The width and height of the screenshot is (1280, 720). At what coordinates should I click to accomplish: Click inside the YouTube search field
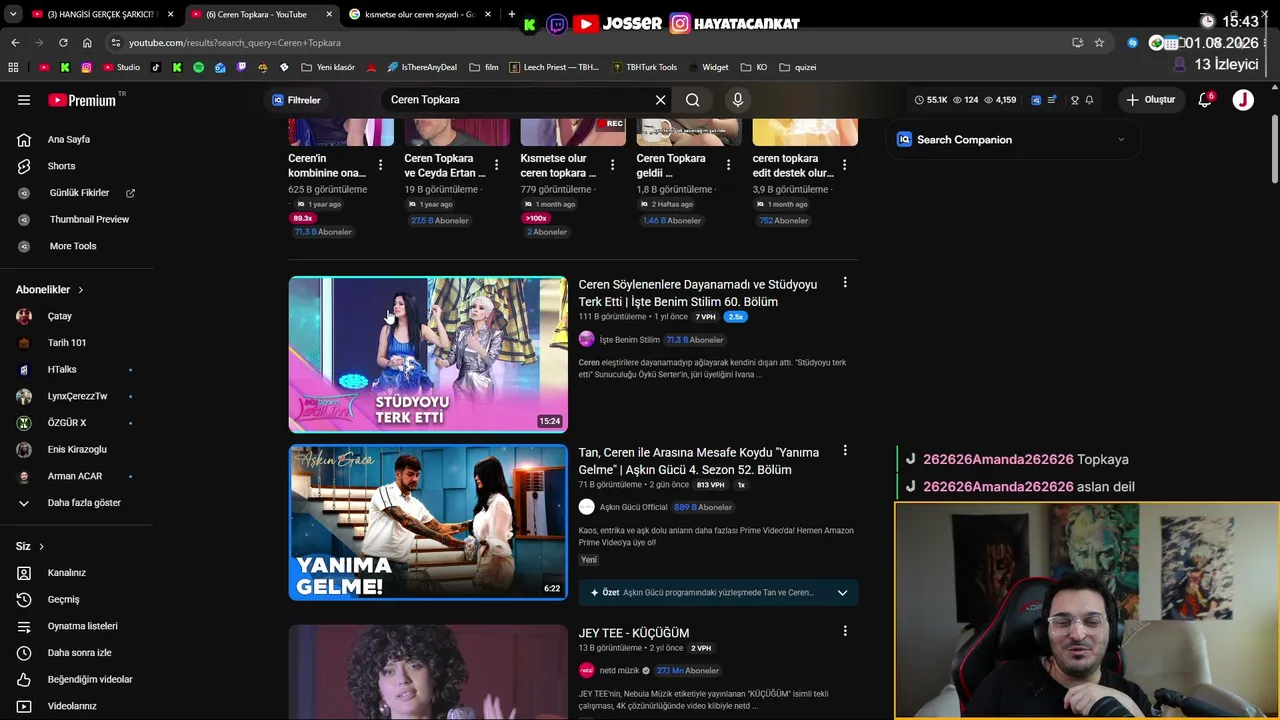(517, 100)
